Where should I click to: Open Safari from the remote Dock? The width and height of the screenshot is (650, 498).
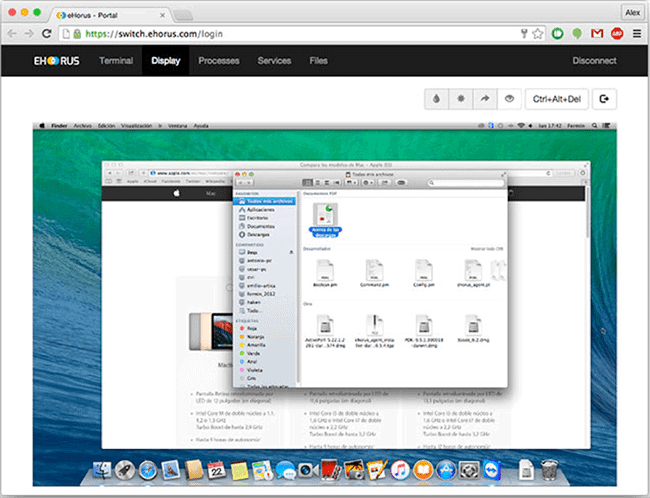pos(148,471)
